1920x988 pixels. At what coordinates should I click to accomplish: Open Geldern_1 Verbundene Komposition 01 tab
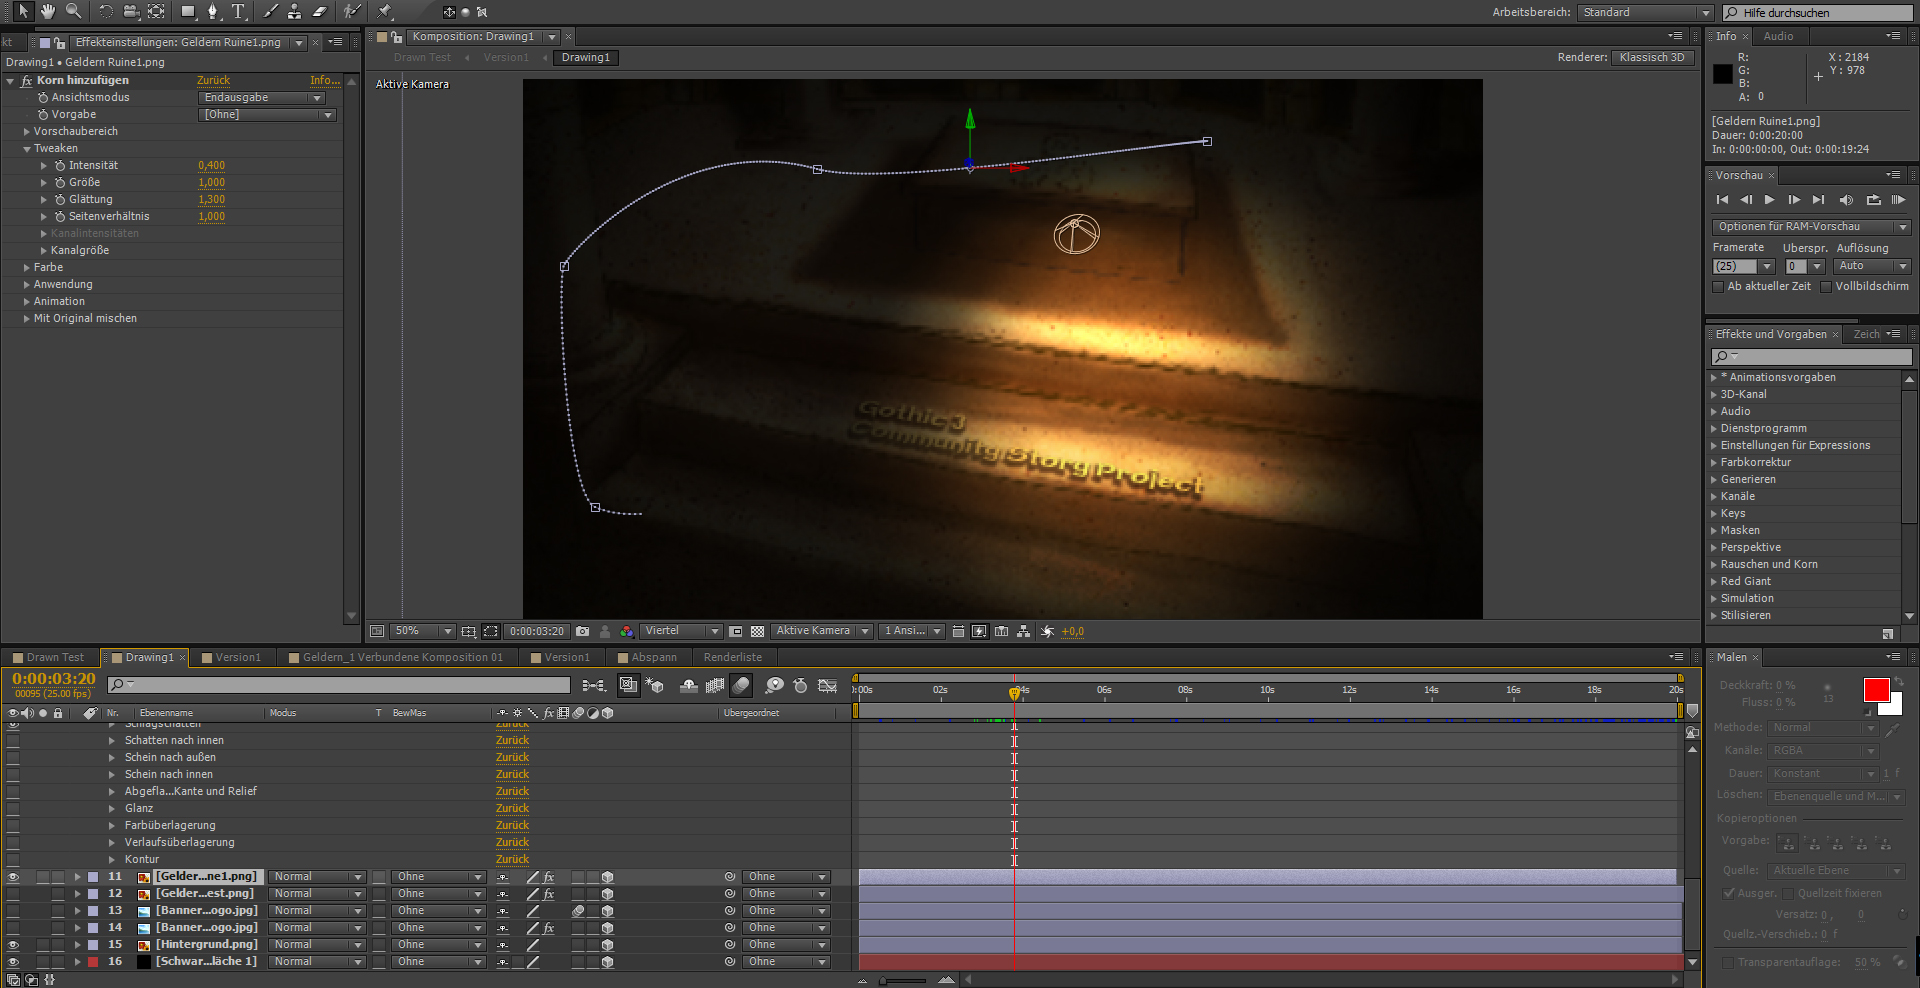403,657
